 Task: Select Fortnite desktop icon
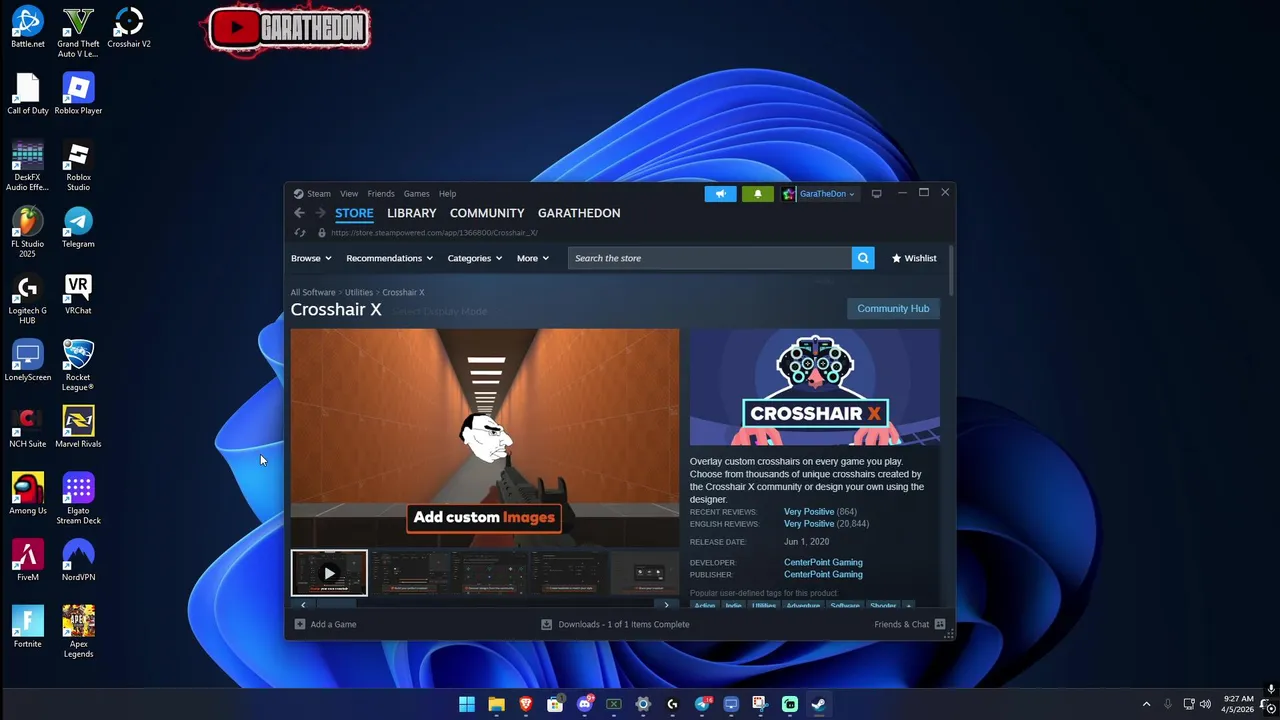pos(28,628)
